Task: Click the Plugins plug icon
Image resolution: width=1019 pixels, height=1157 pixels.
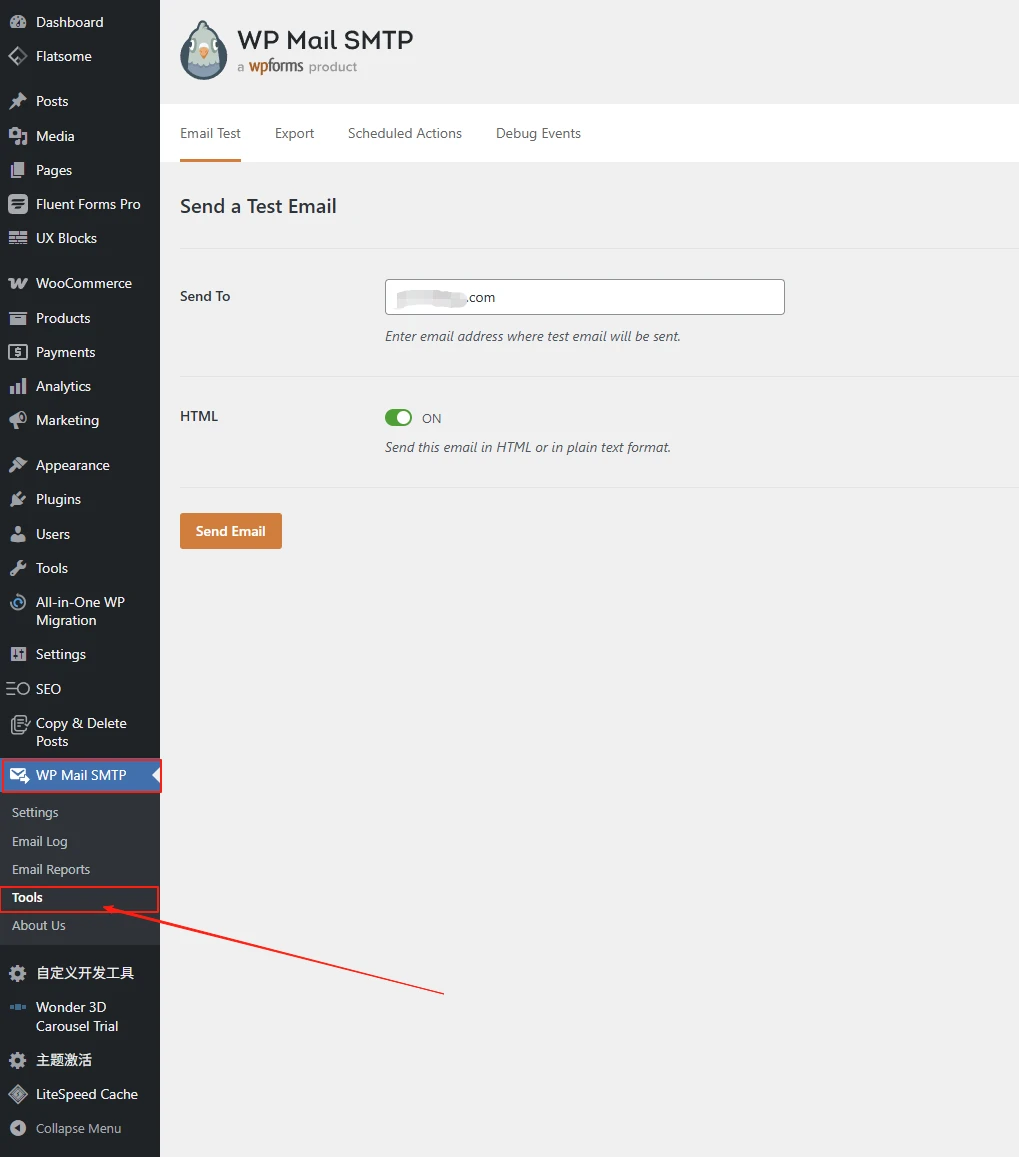Action: click(18, 499)
